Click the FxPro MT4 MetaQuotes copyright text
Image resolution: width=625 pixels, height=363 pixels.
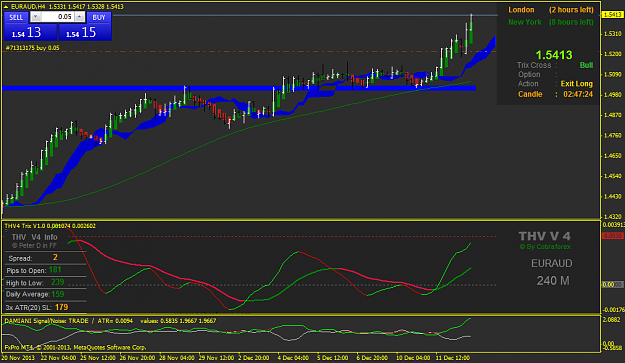coord(75,347)
